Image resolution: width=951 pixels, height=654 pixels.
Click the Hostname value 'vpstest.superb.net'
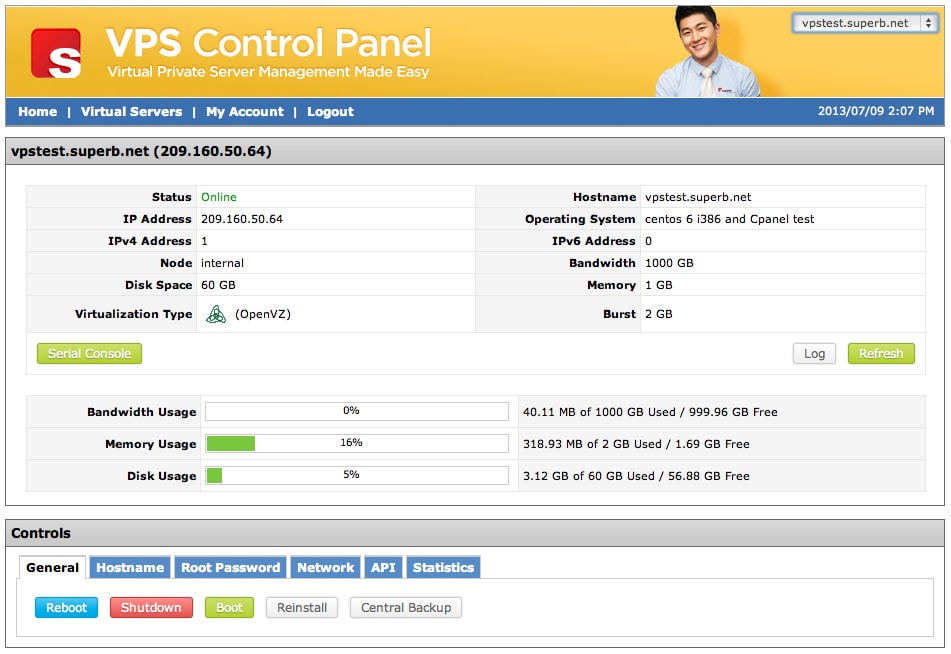point(698,197)
